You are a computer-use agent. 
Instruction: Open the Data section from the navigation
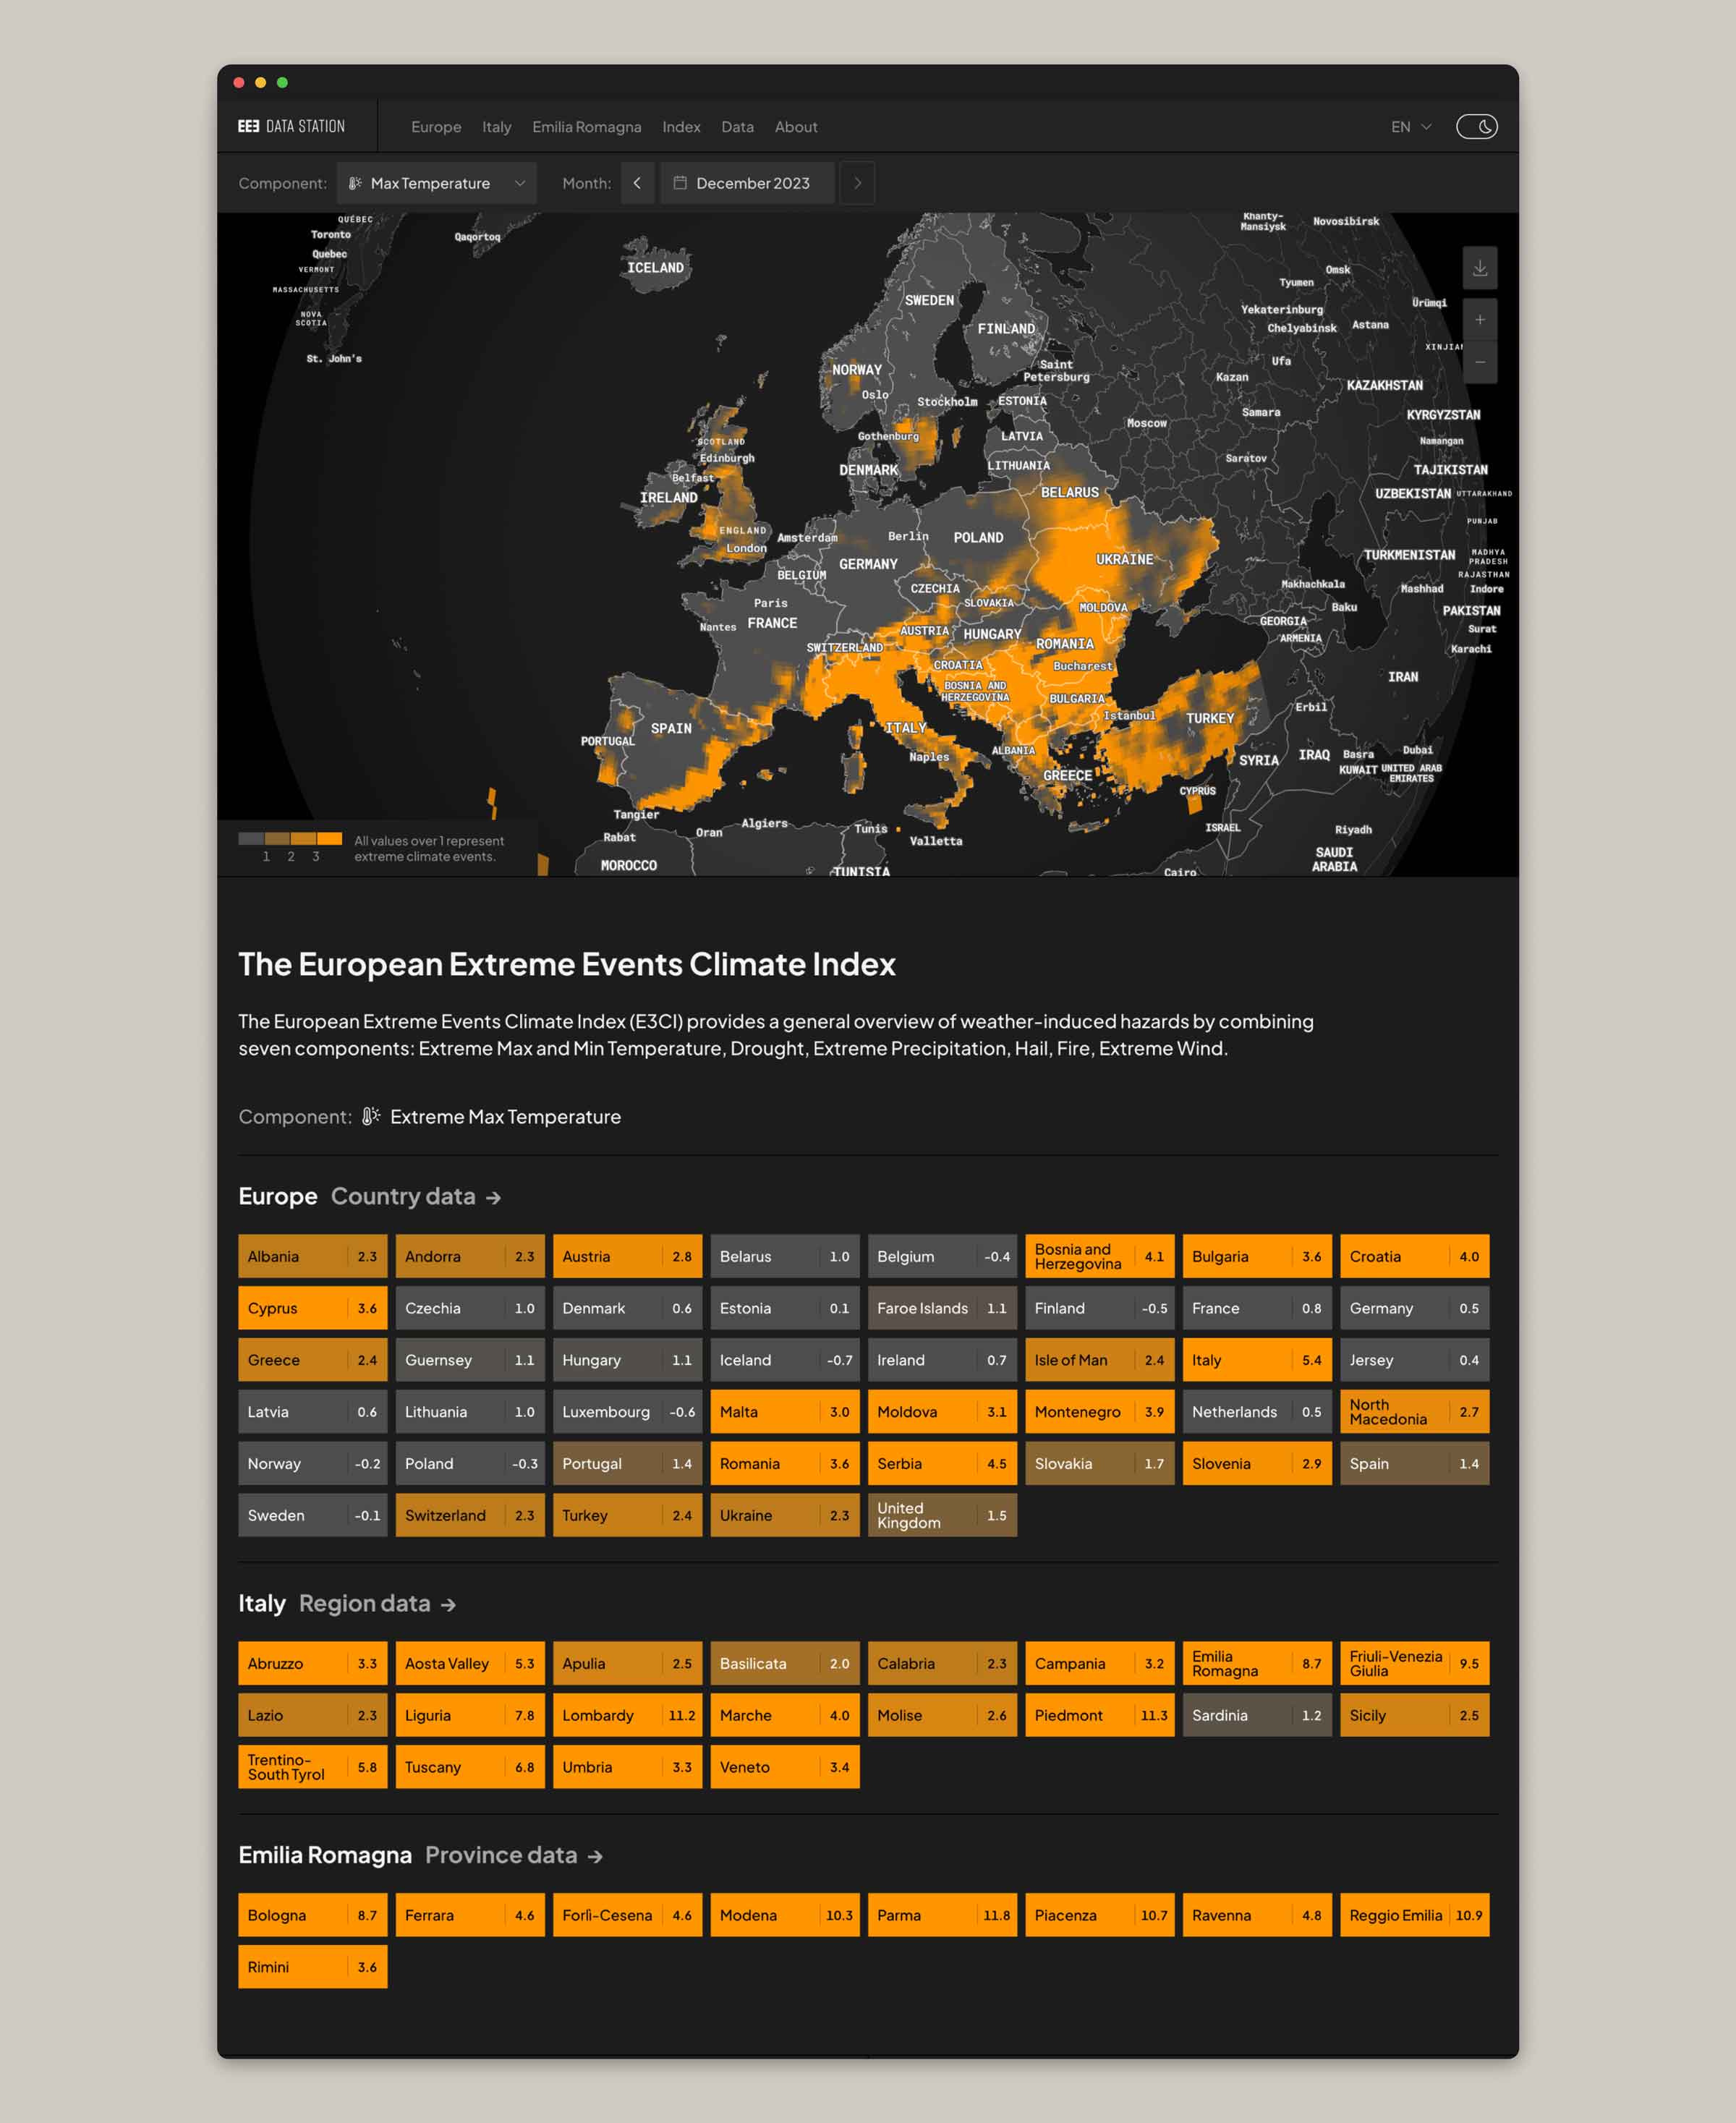[737, 127]
